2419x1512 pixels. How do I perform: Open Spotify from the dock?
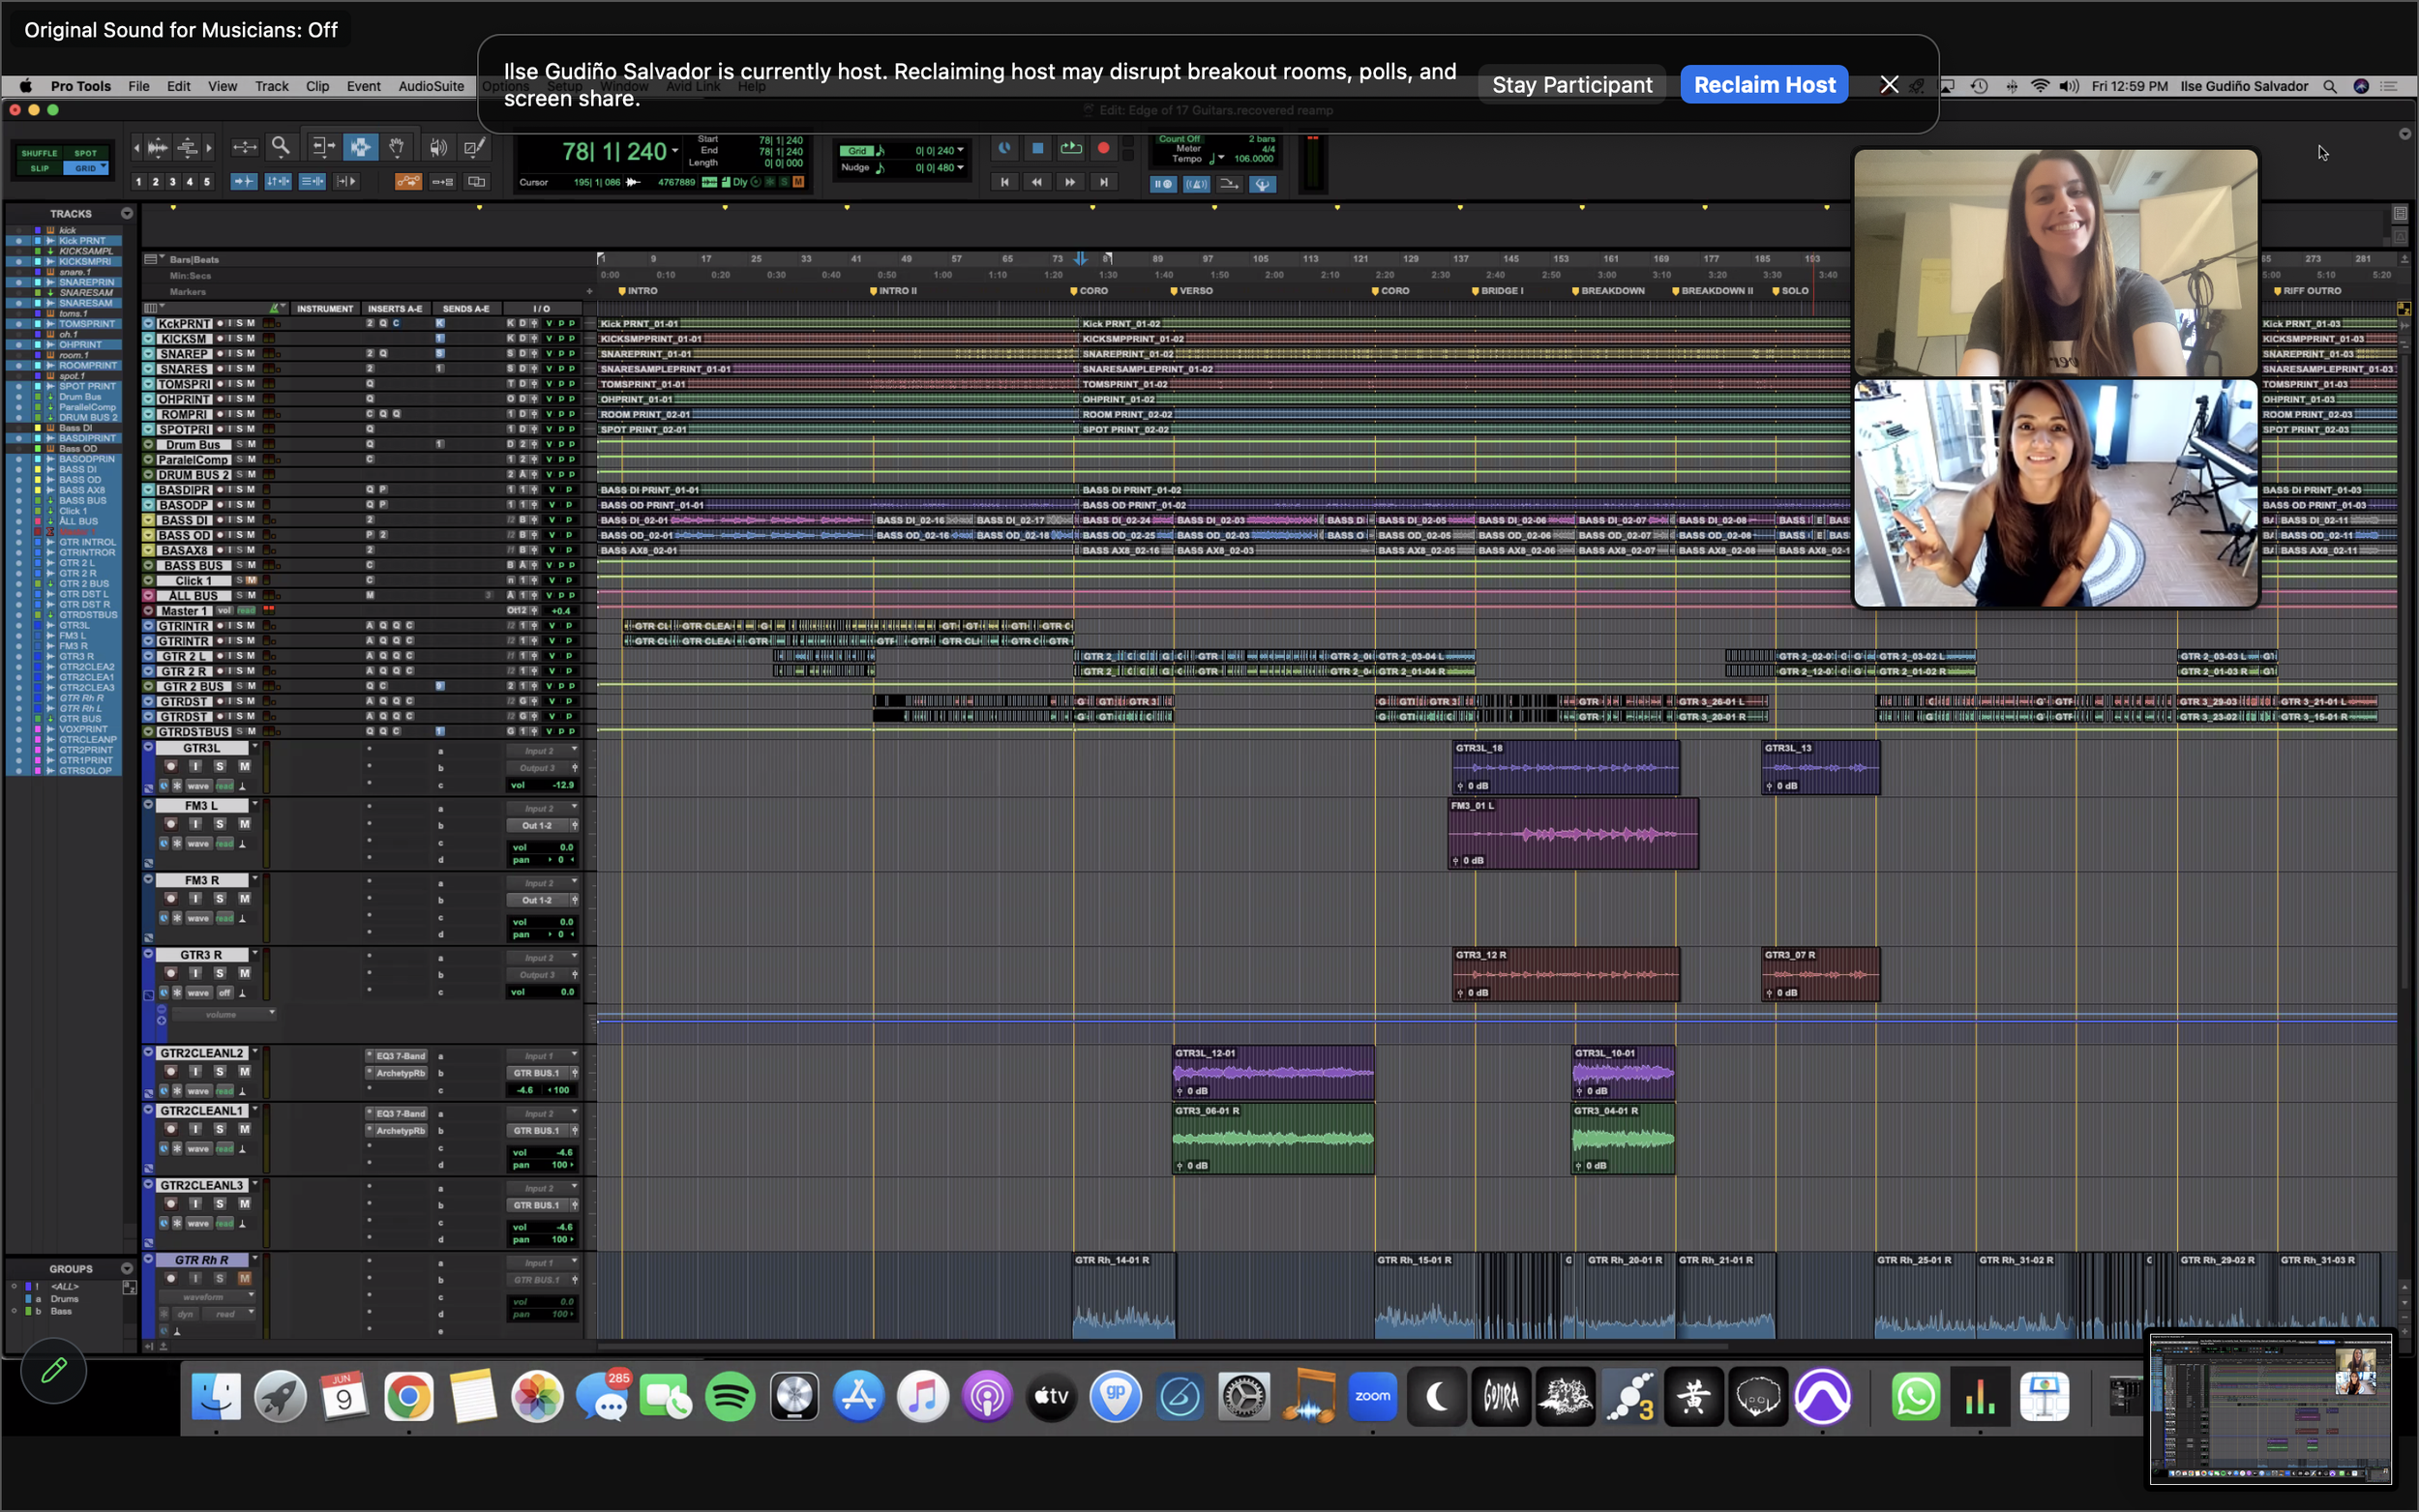(730, 1396)
